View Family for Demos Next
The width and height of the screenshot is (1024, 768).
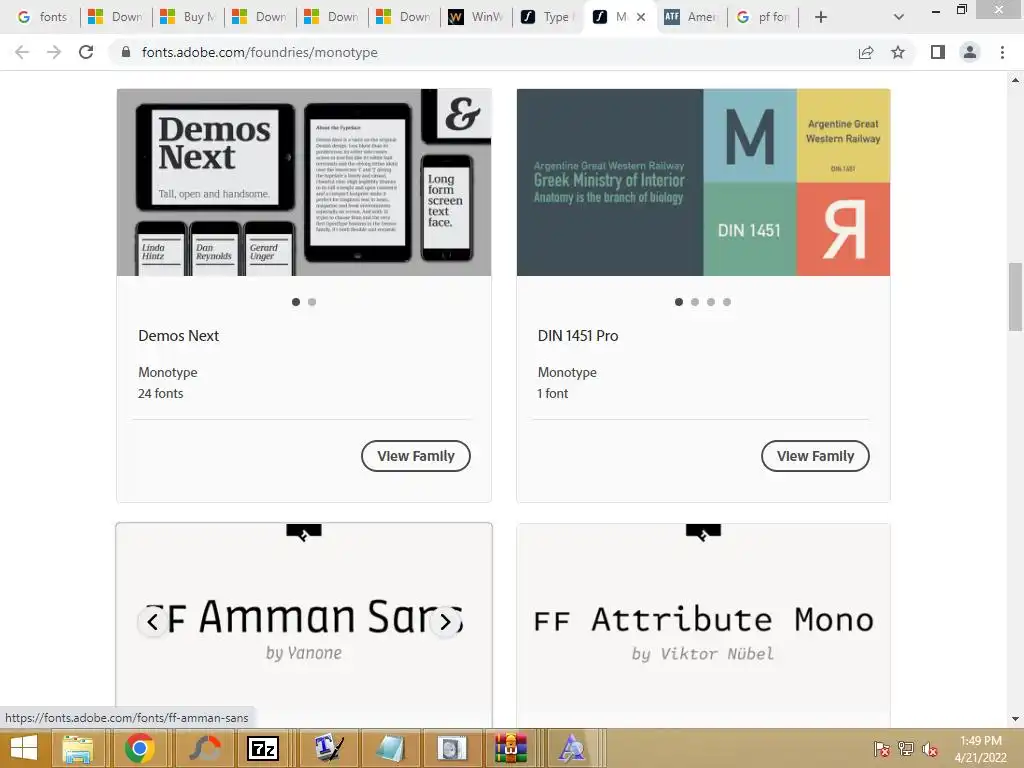(415, 456)
